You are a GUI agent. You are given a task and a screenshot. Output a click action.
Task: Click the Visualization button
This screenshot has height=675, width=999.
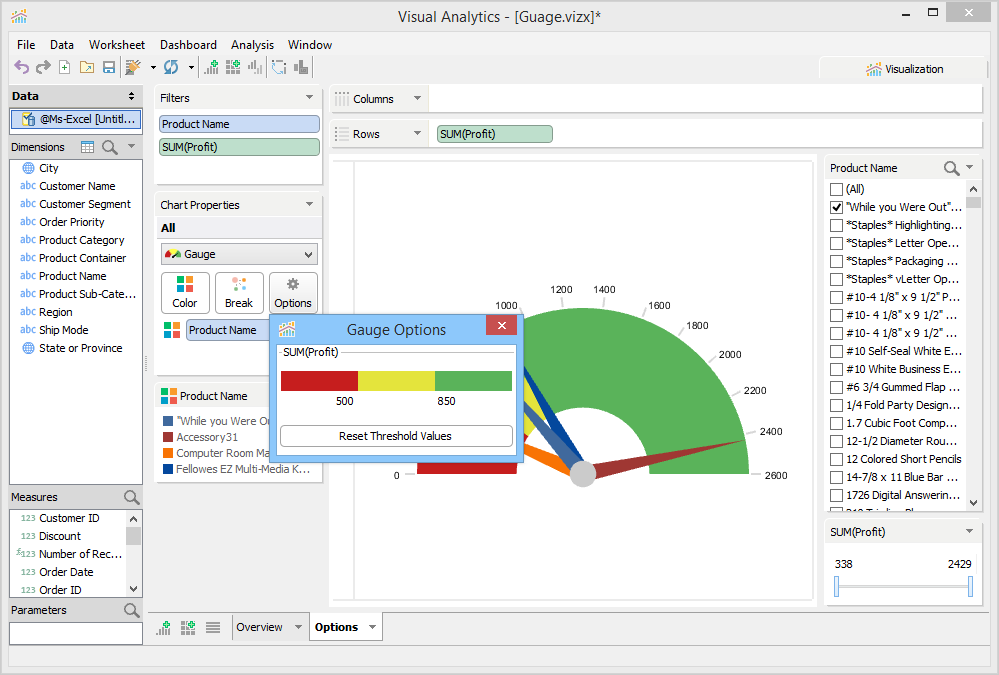tap(904, 69)
